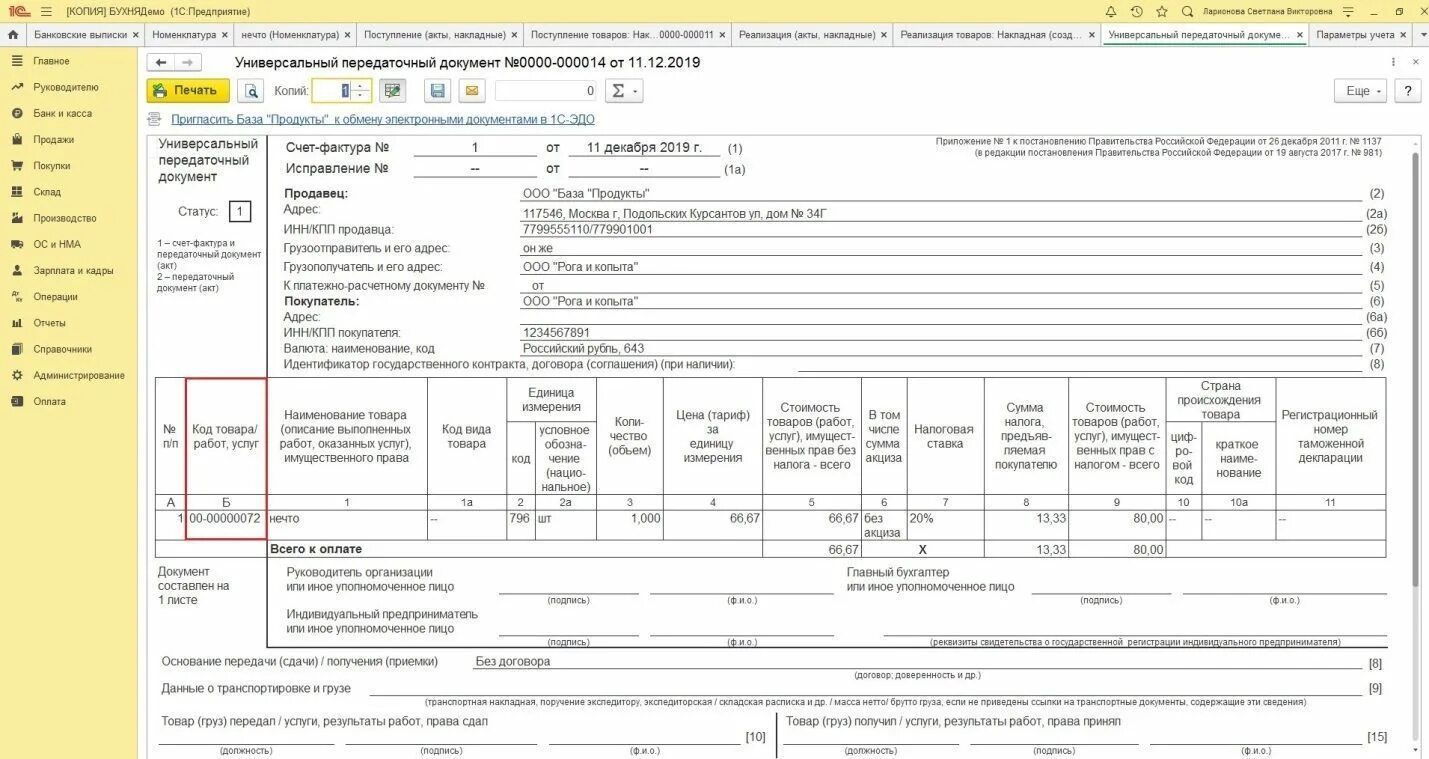Click the Копий number field
1429x759 pixels.
click(x=332, y=91)
